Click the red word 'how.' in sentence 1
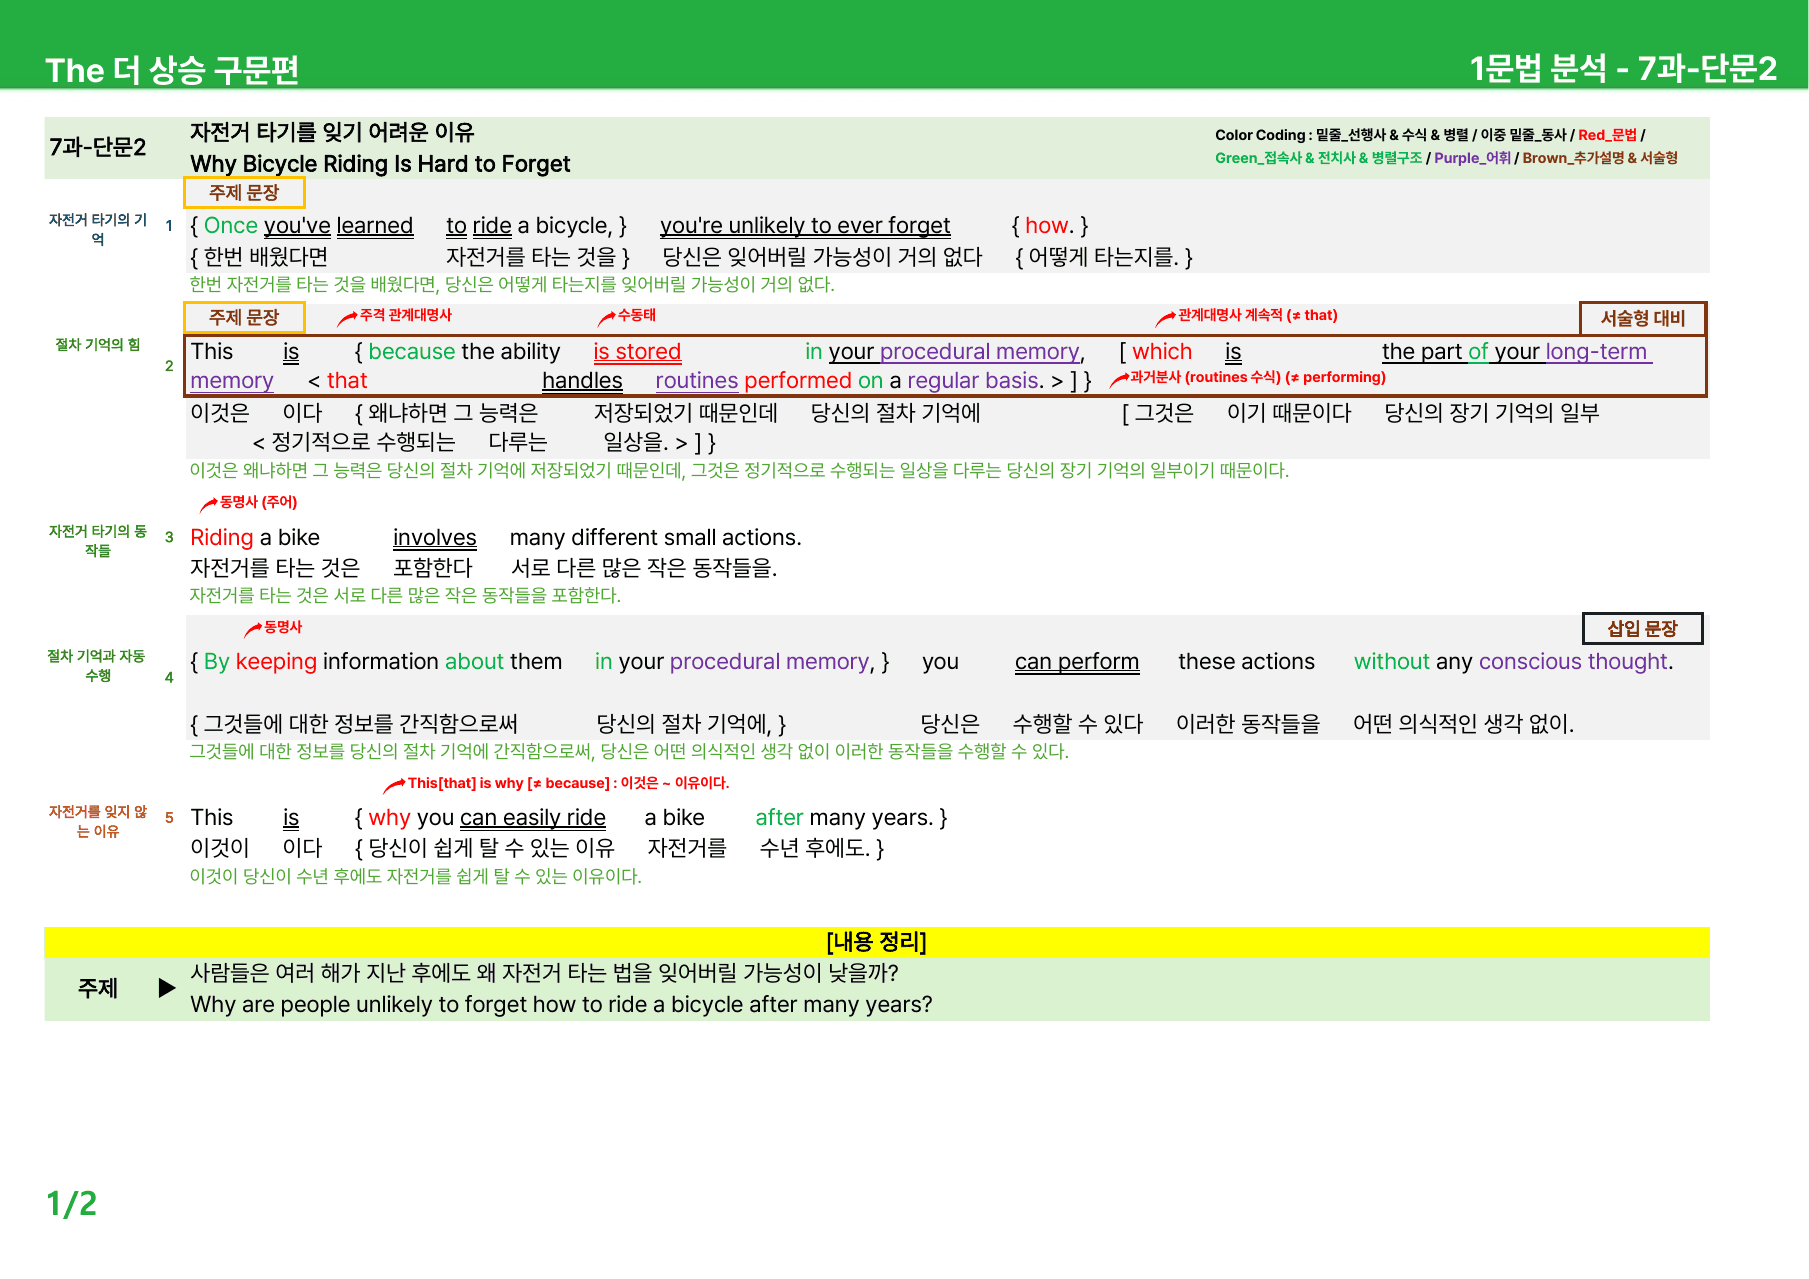The image size is (1809, 1279). coord(1049,226)
